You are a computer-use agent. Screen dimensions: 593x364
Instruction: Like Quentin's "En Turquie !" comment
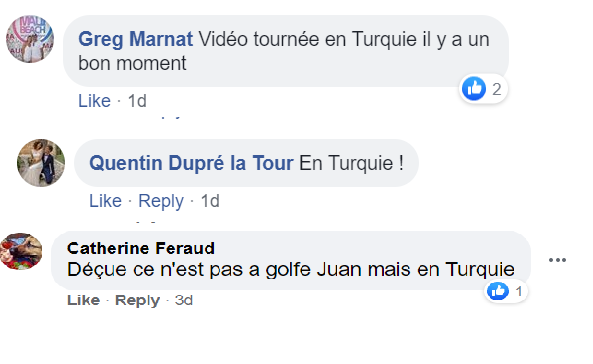(105, 201)
